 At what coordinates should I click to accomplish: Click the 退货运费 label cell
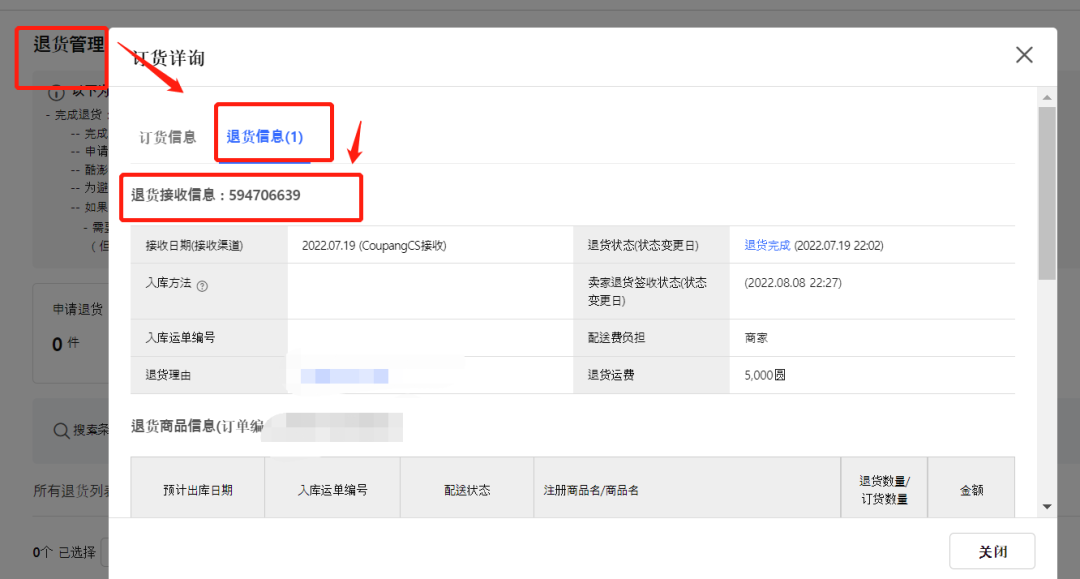click(x=652, y=375)
